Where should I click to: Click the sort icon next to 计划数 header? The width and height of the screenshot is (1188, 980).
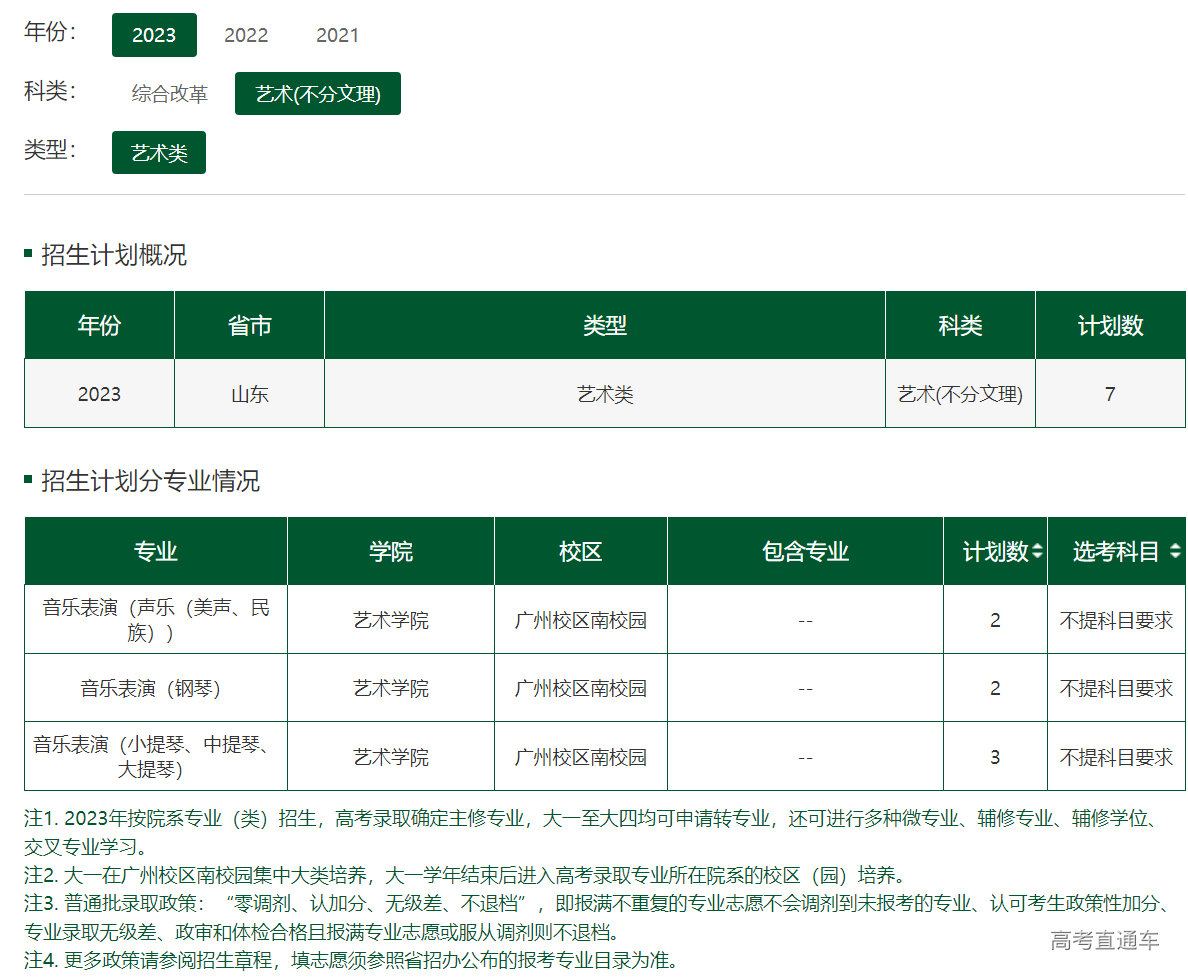(1037, 551)
